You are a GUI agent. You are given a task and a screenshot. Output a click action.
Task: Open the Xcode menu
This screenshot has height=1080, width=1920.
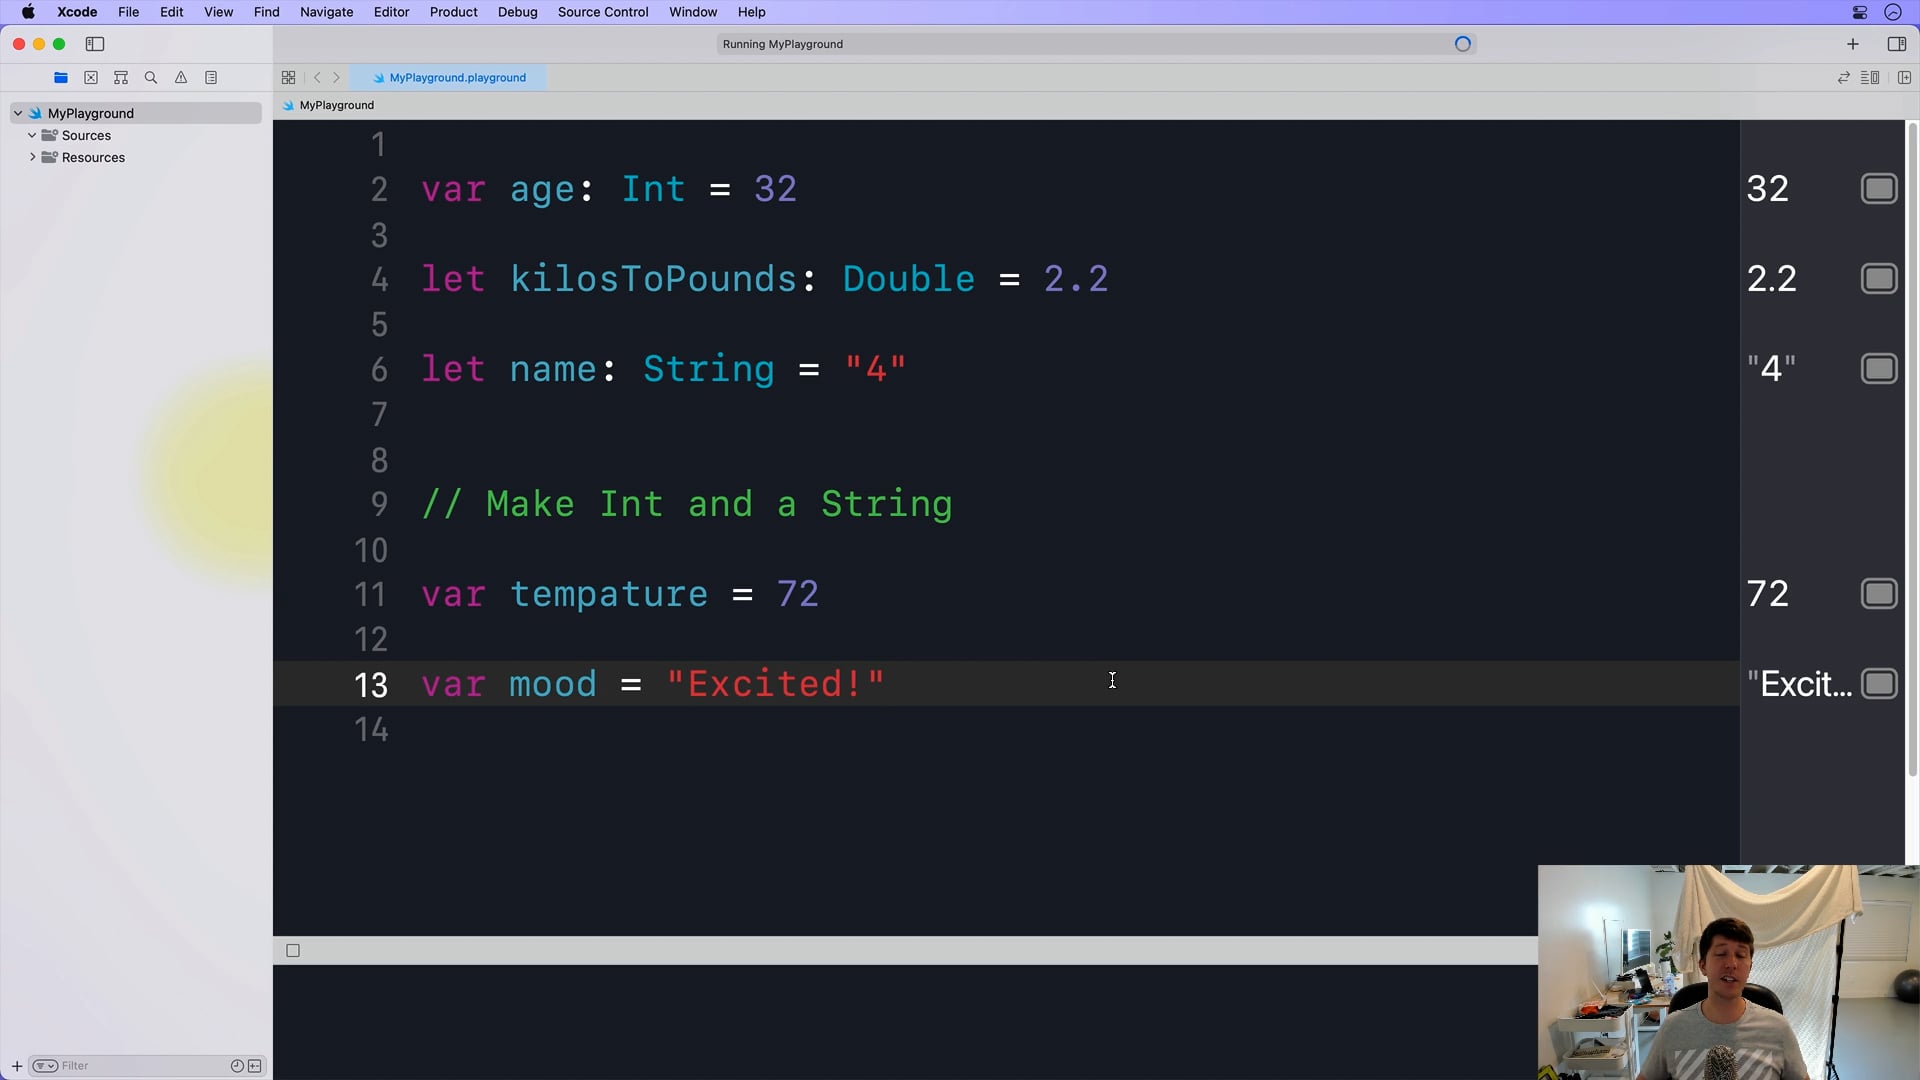77,12
